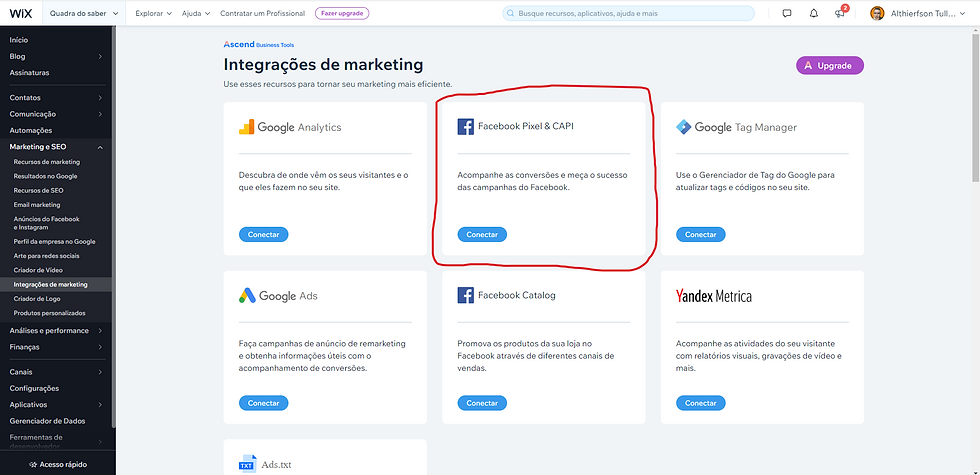Click the Integrações de marketing heading

[323, 65]
